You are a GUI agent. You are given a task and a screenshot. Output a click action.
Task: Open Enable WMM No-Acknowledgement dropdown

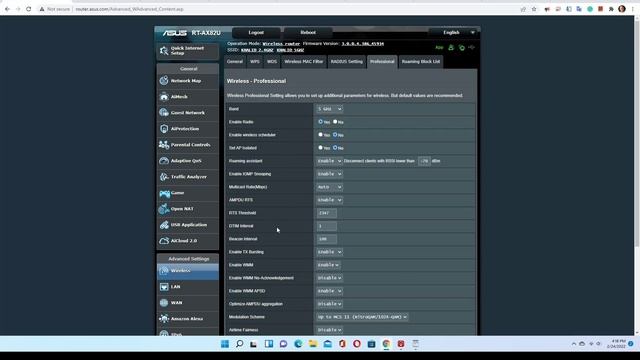pos(329,278)
